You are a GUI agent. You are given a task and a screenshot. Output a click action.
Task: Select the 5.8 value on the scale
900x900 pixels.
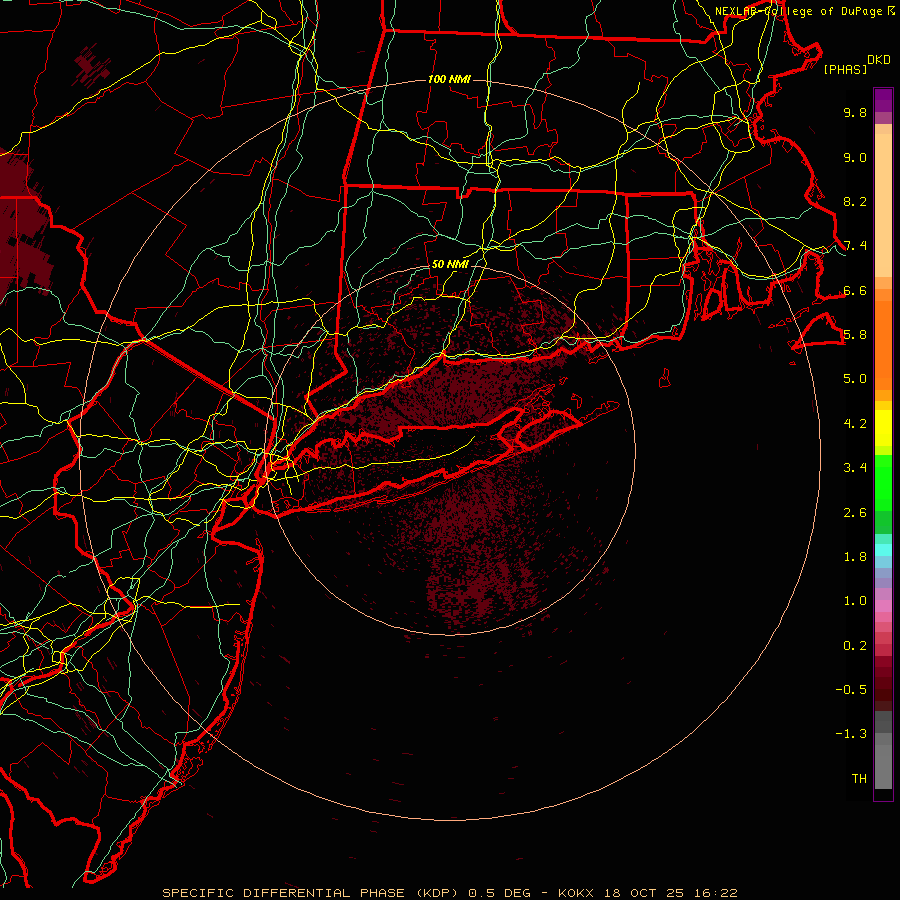(x=855, y=335)
